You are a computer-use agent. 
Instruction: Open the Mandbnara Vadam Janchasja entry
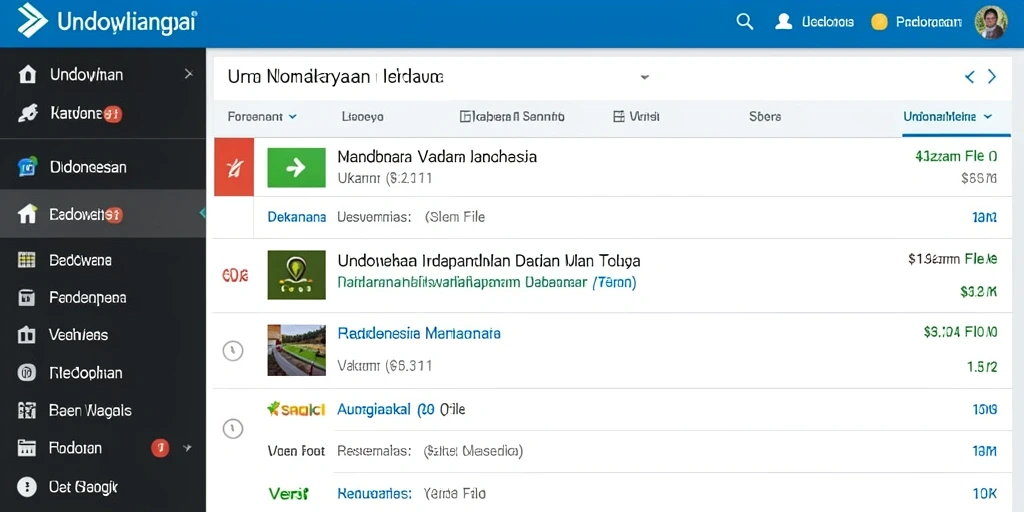point(437,157)
